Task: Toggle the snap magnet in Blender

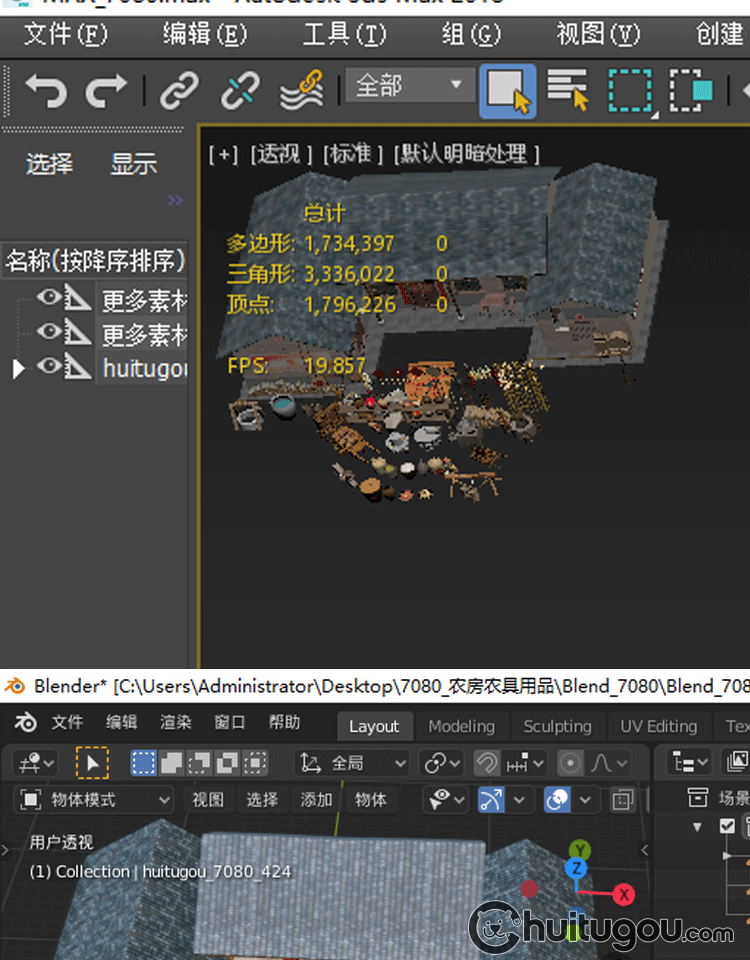Action: (x=487, y=763)
